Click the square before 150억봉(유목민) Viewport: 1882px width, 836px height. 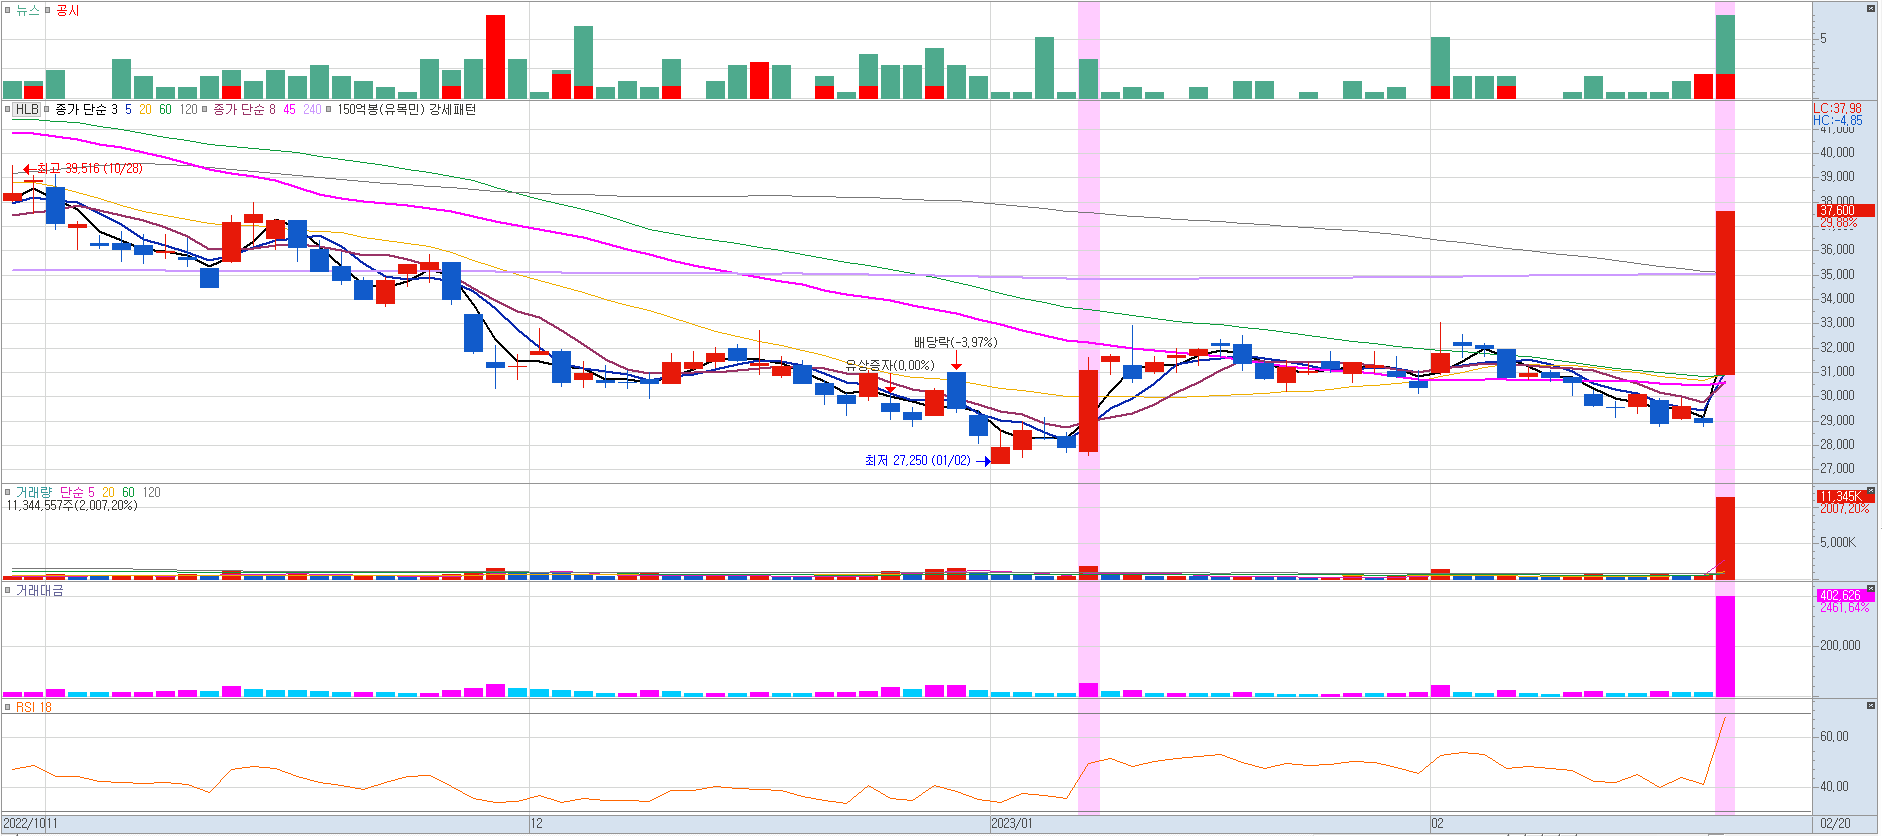coord(328,109)
